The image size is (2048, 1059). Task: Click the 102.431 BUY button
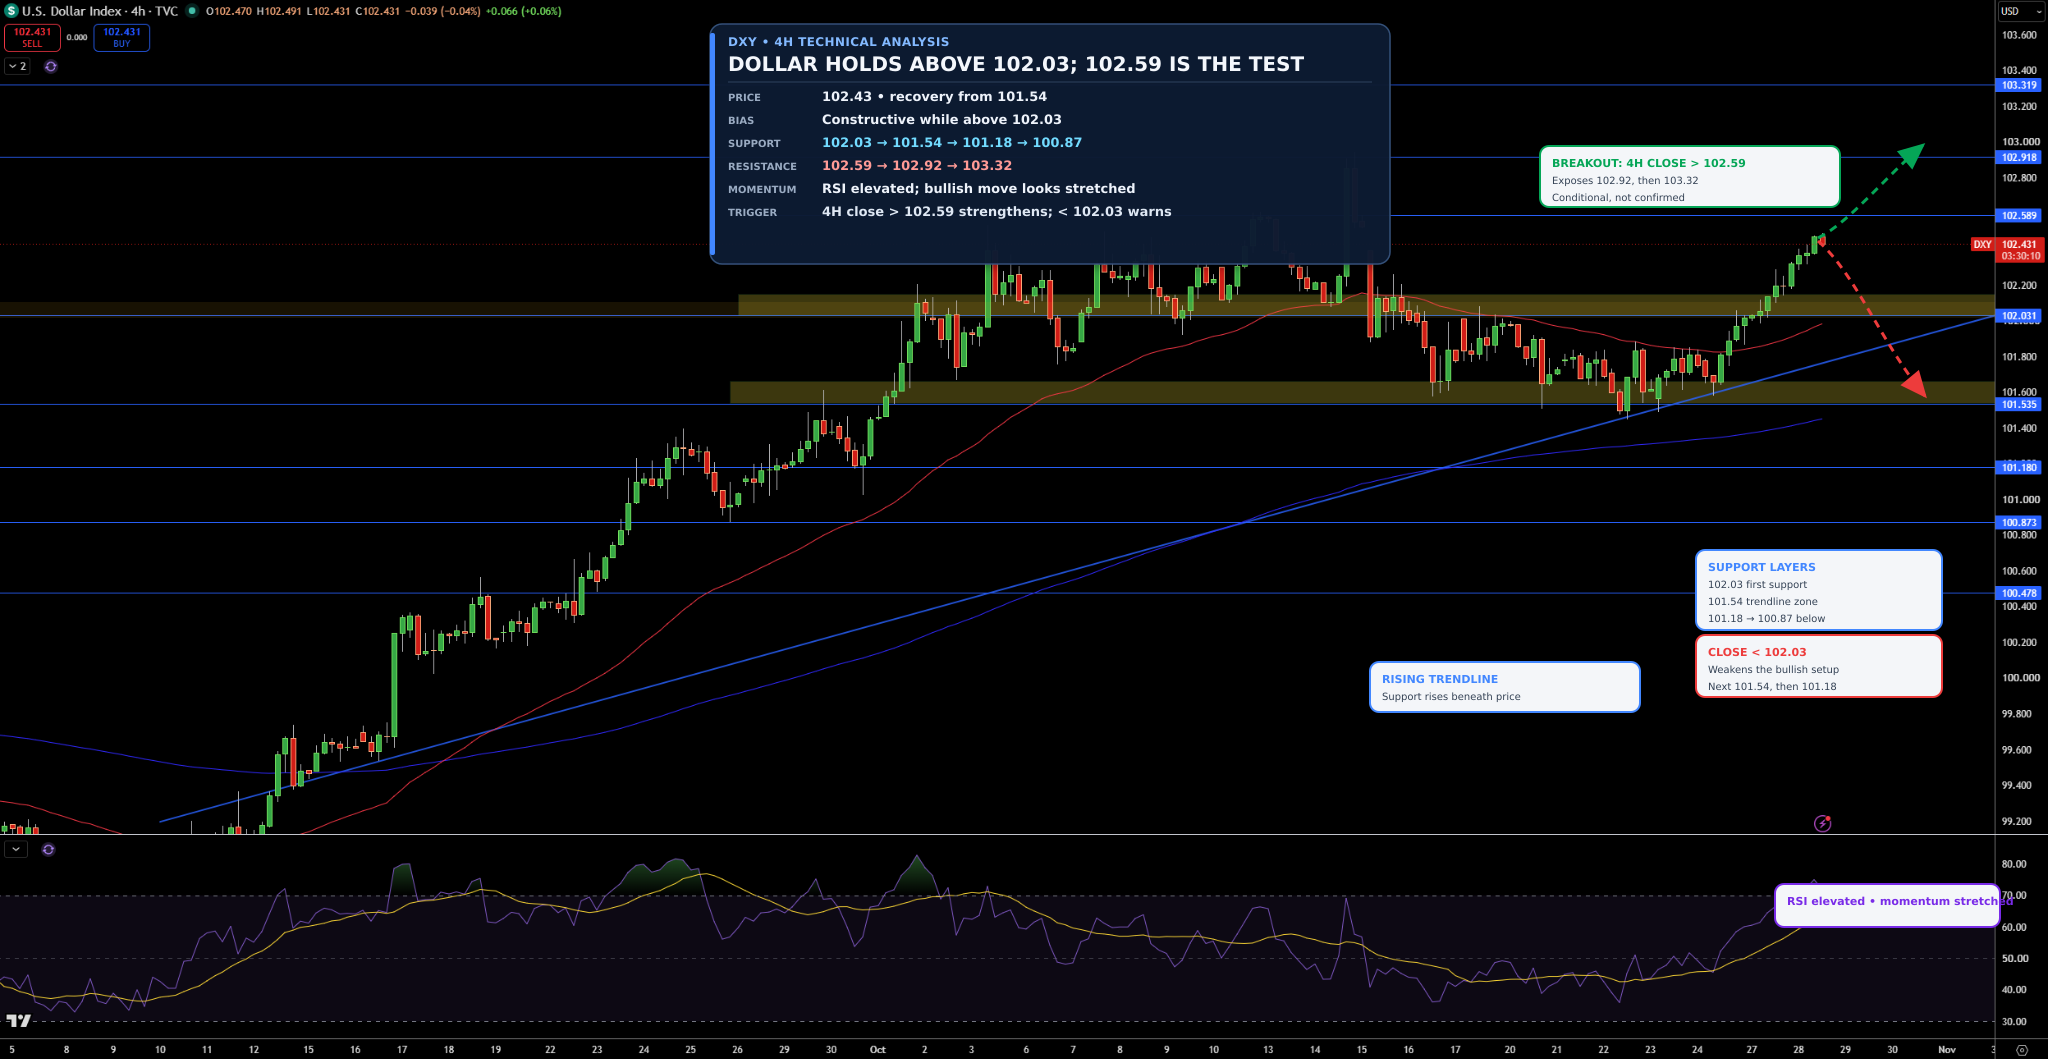pos(122,38)
